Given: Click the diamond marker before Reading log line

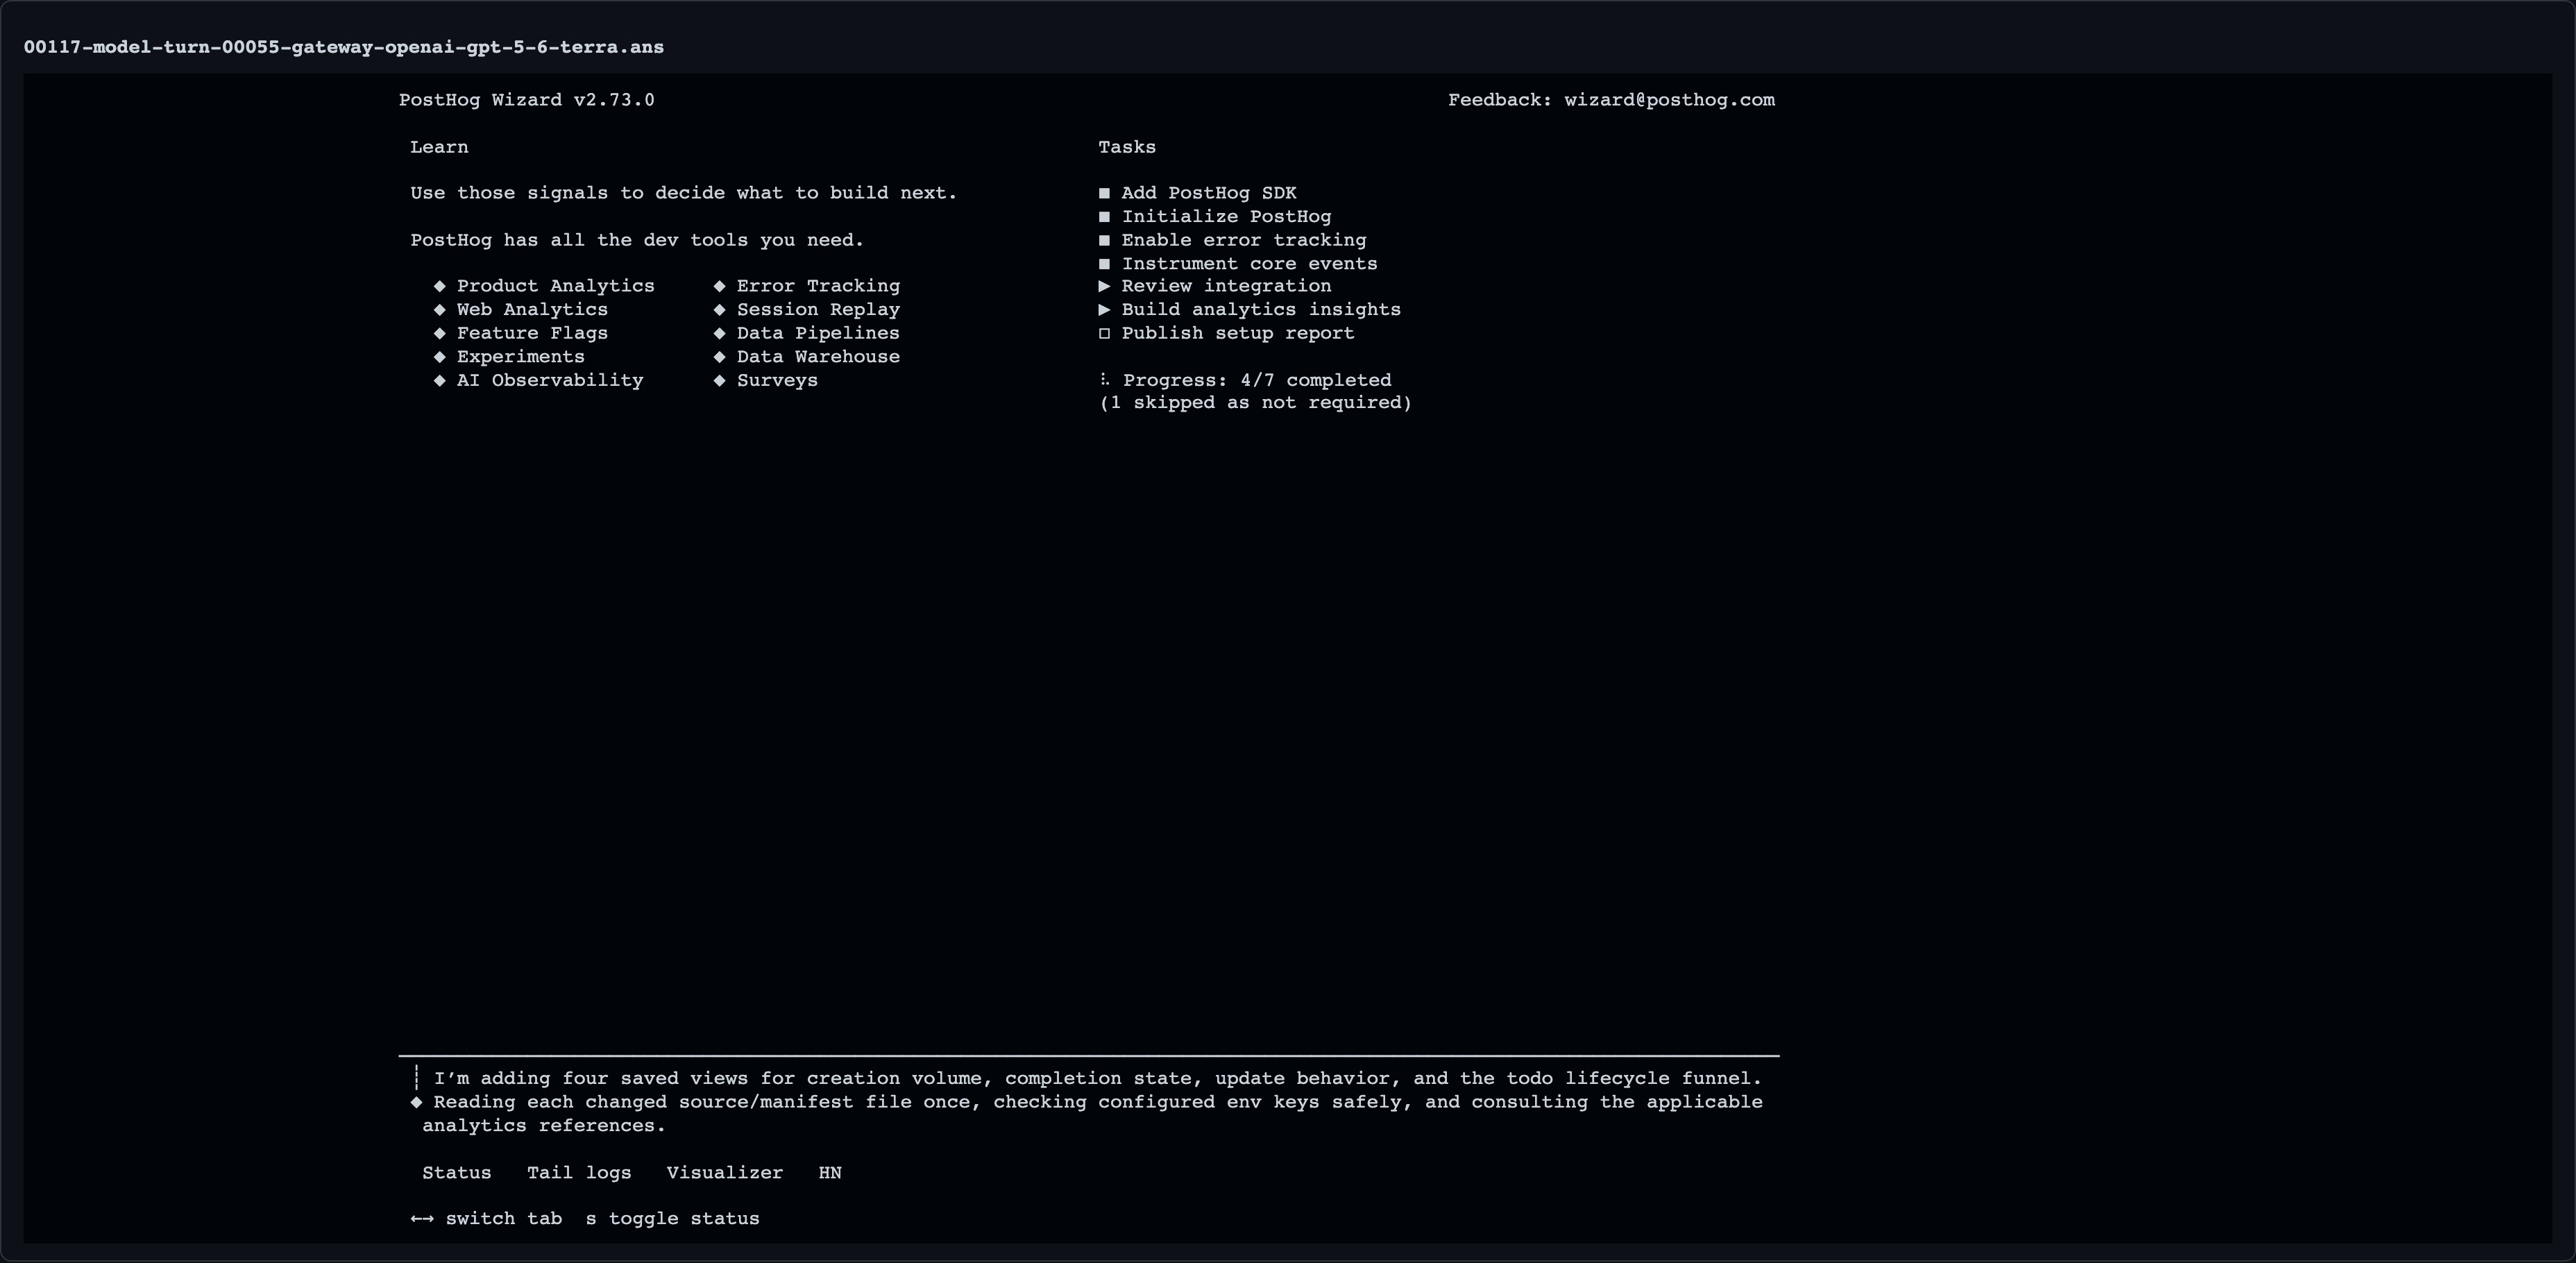Looking at the screenshot, I should pyautogui.click(x=416, y=1102).
